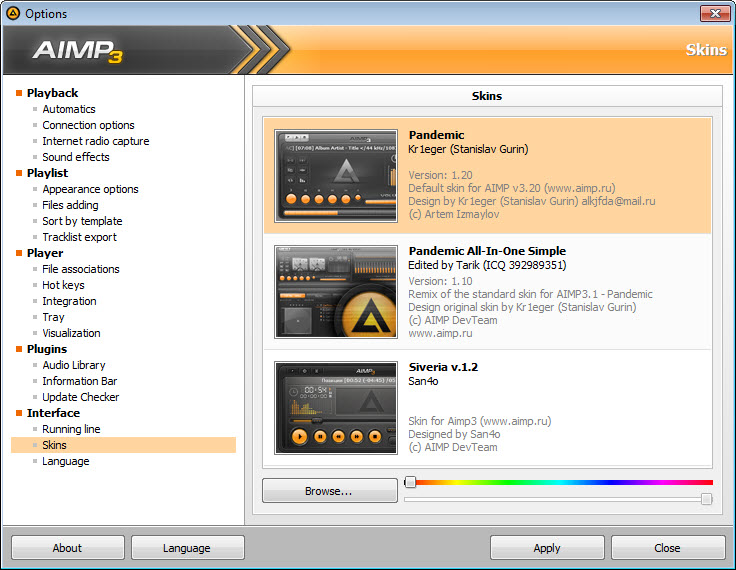Screen dimensions: 736x570
Task: Select the Playlist category heading
Action: pyautogui.click(x=47, y=173)
